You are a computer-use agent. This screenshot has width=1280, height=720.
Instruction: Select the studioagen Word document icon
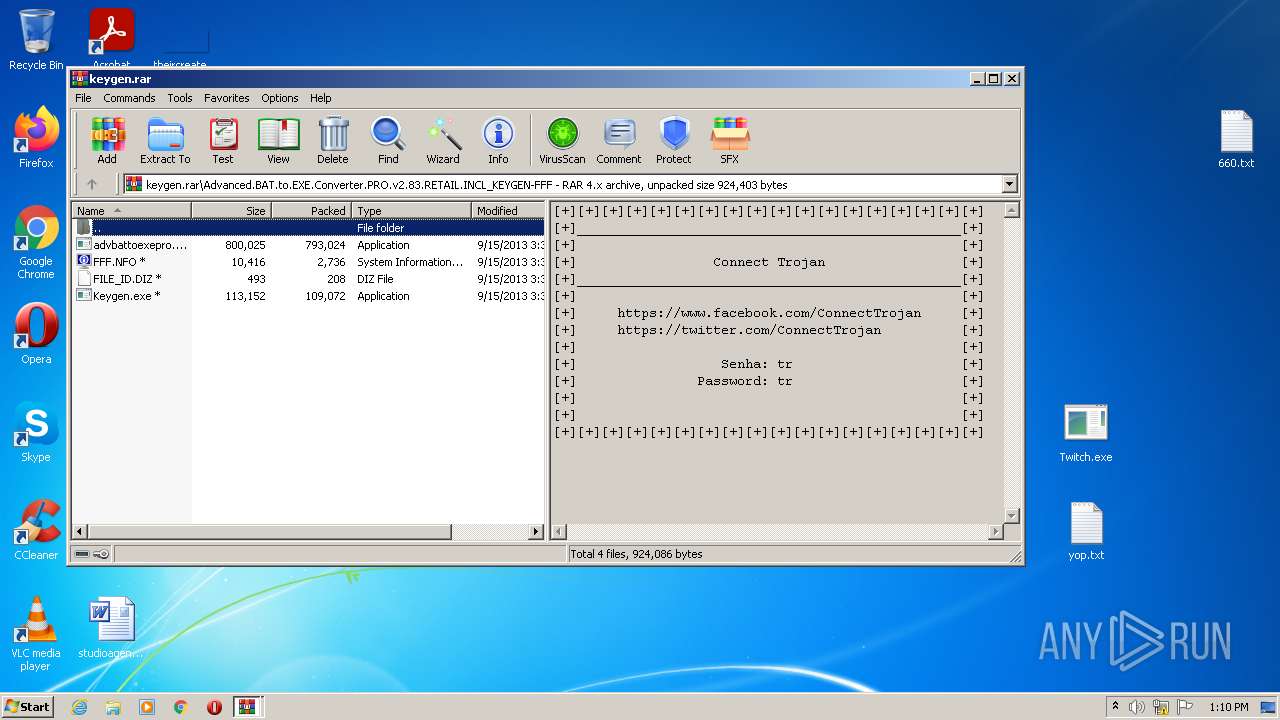pyautogui.click(x=111, y=628)
